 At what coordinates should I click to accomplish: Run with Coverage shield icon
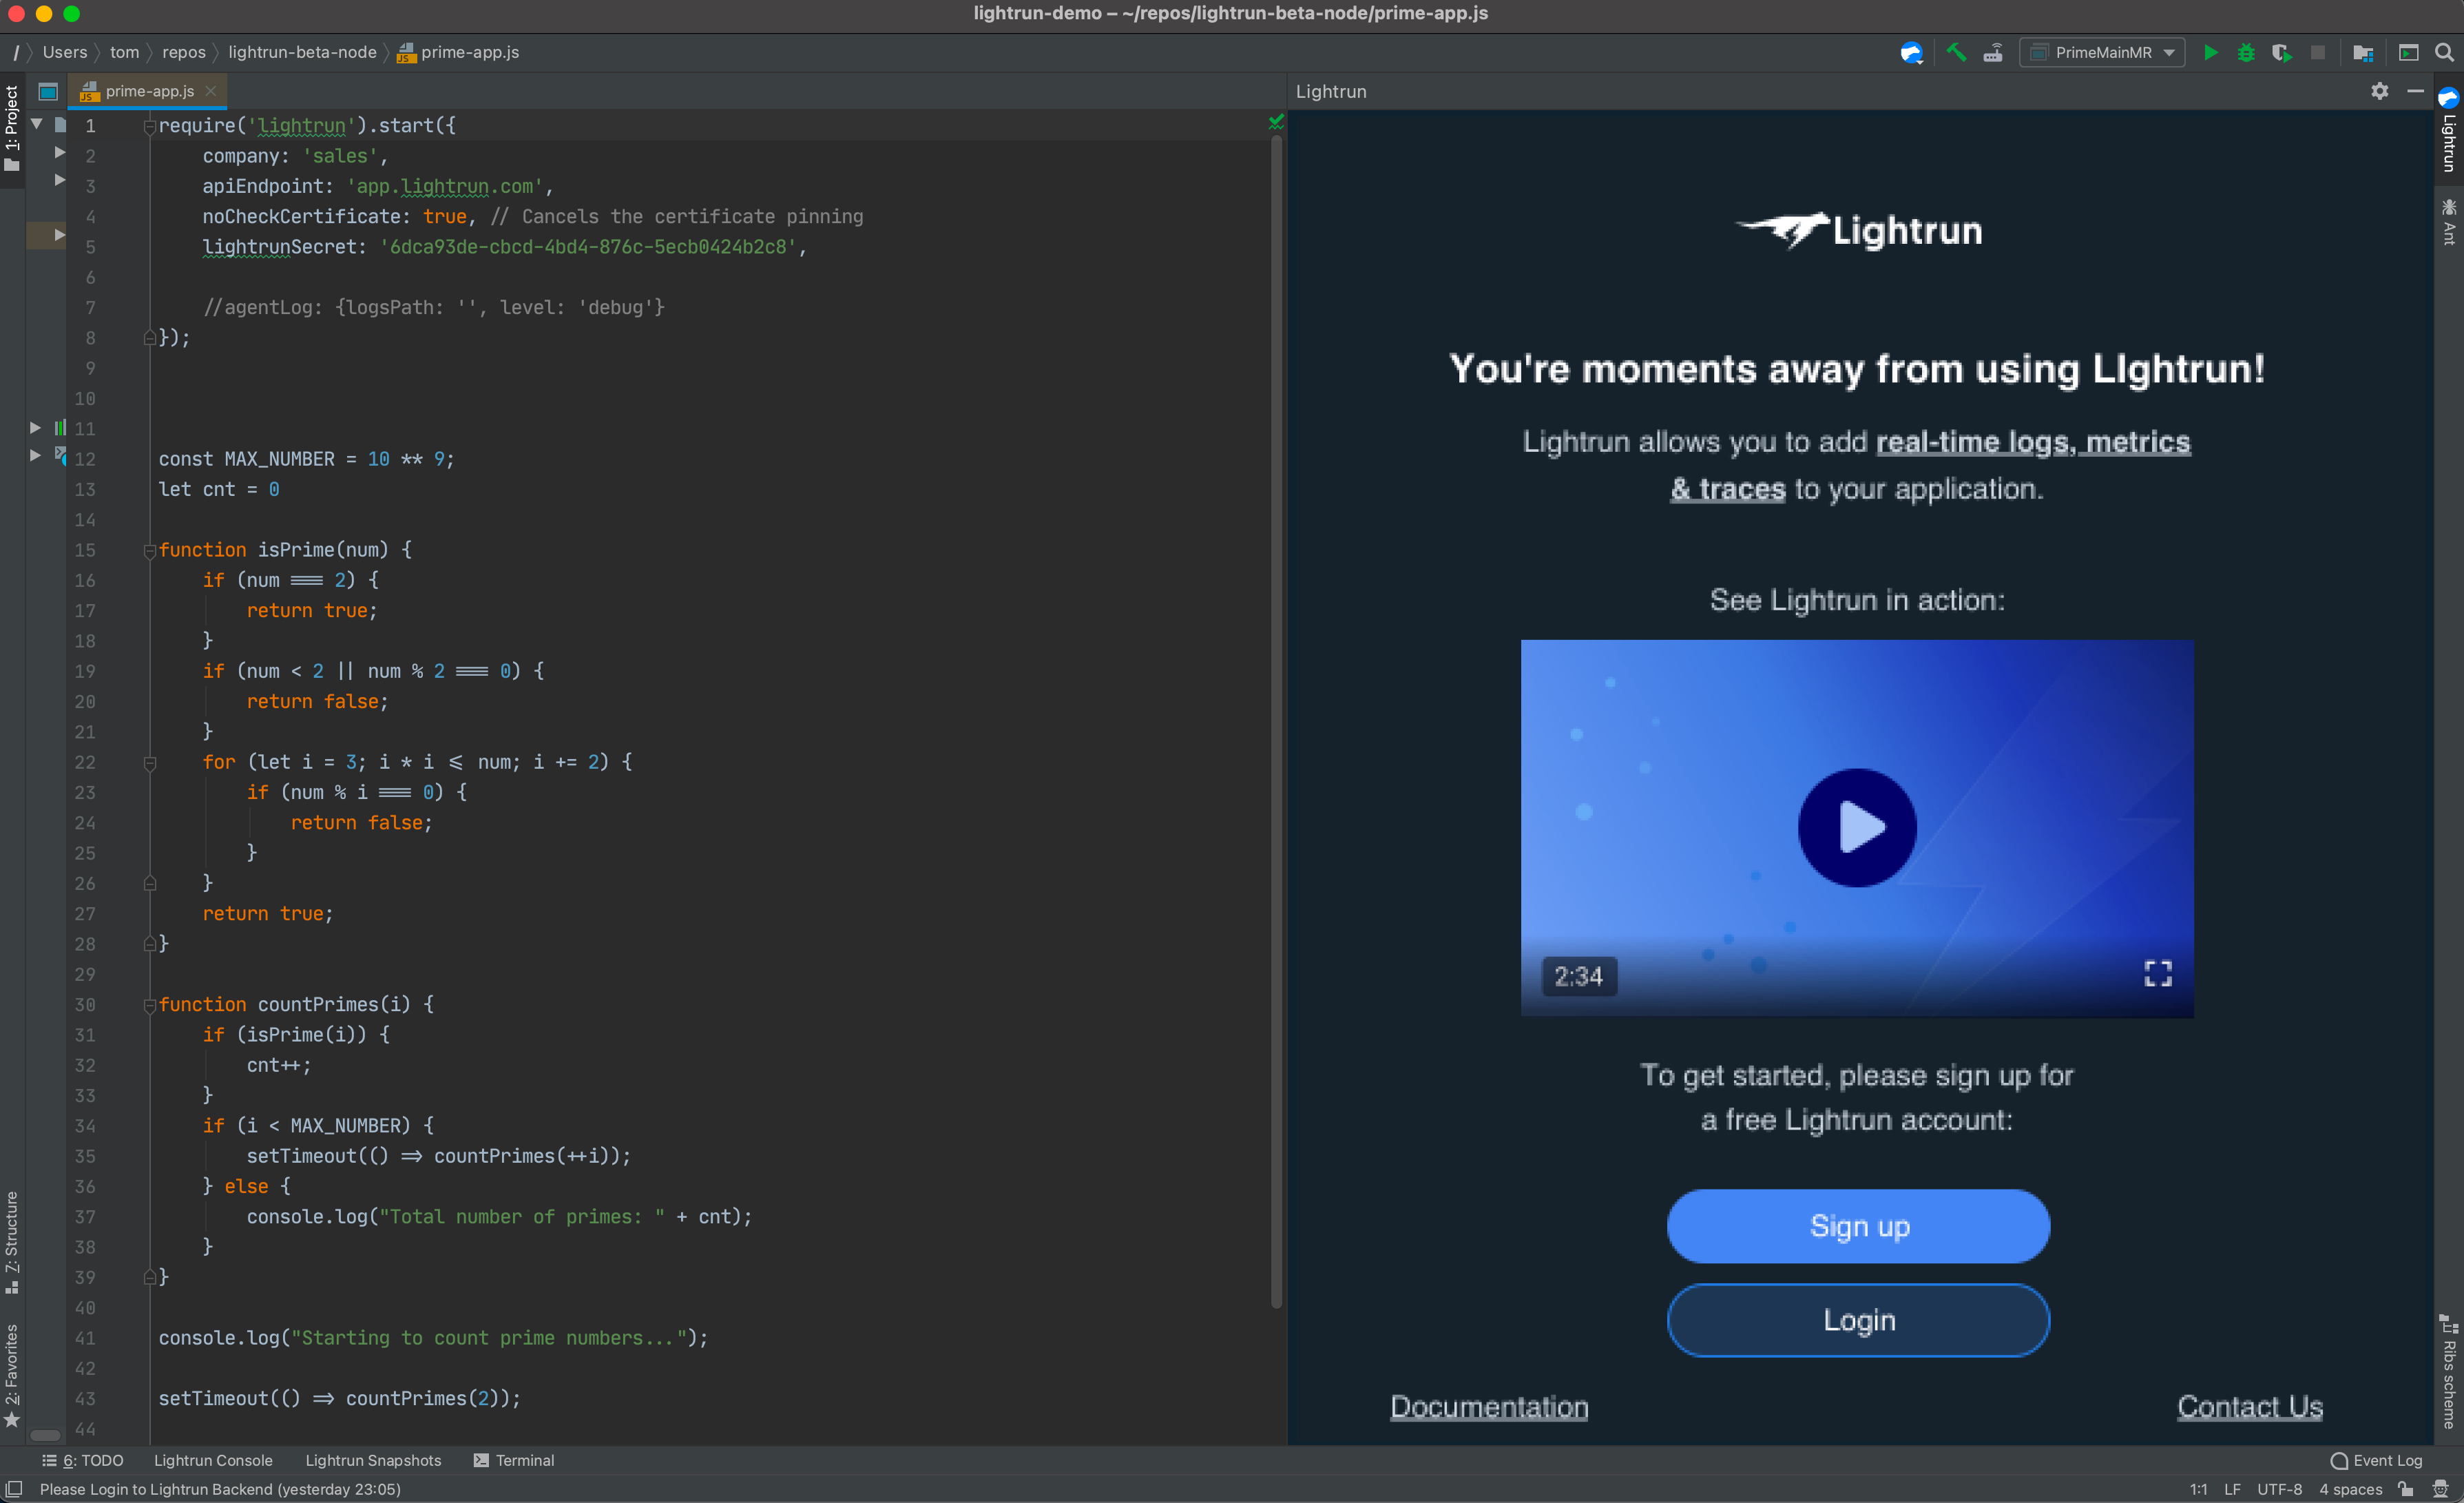(2281, 52)
